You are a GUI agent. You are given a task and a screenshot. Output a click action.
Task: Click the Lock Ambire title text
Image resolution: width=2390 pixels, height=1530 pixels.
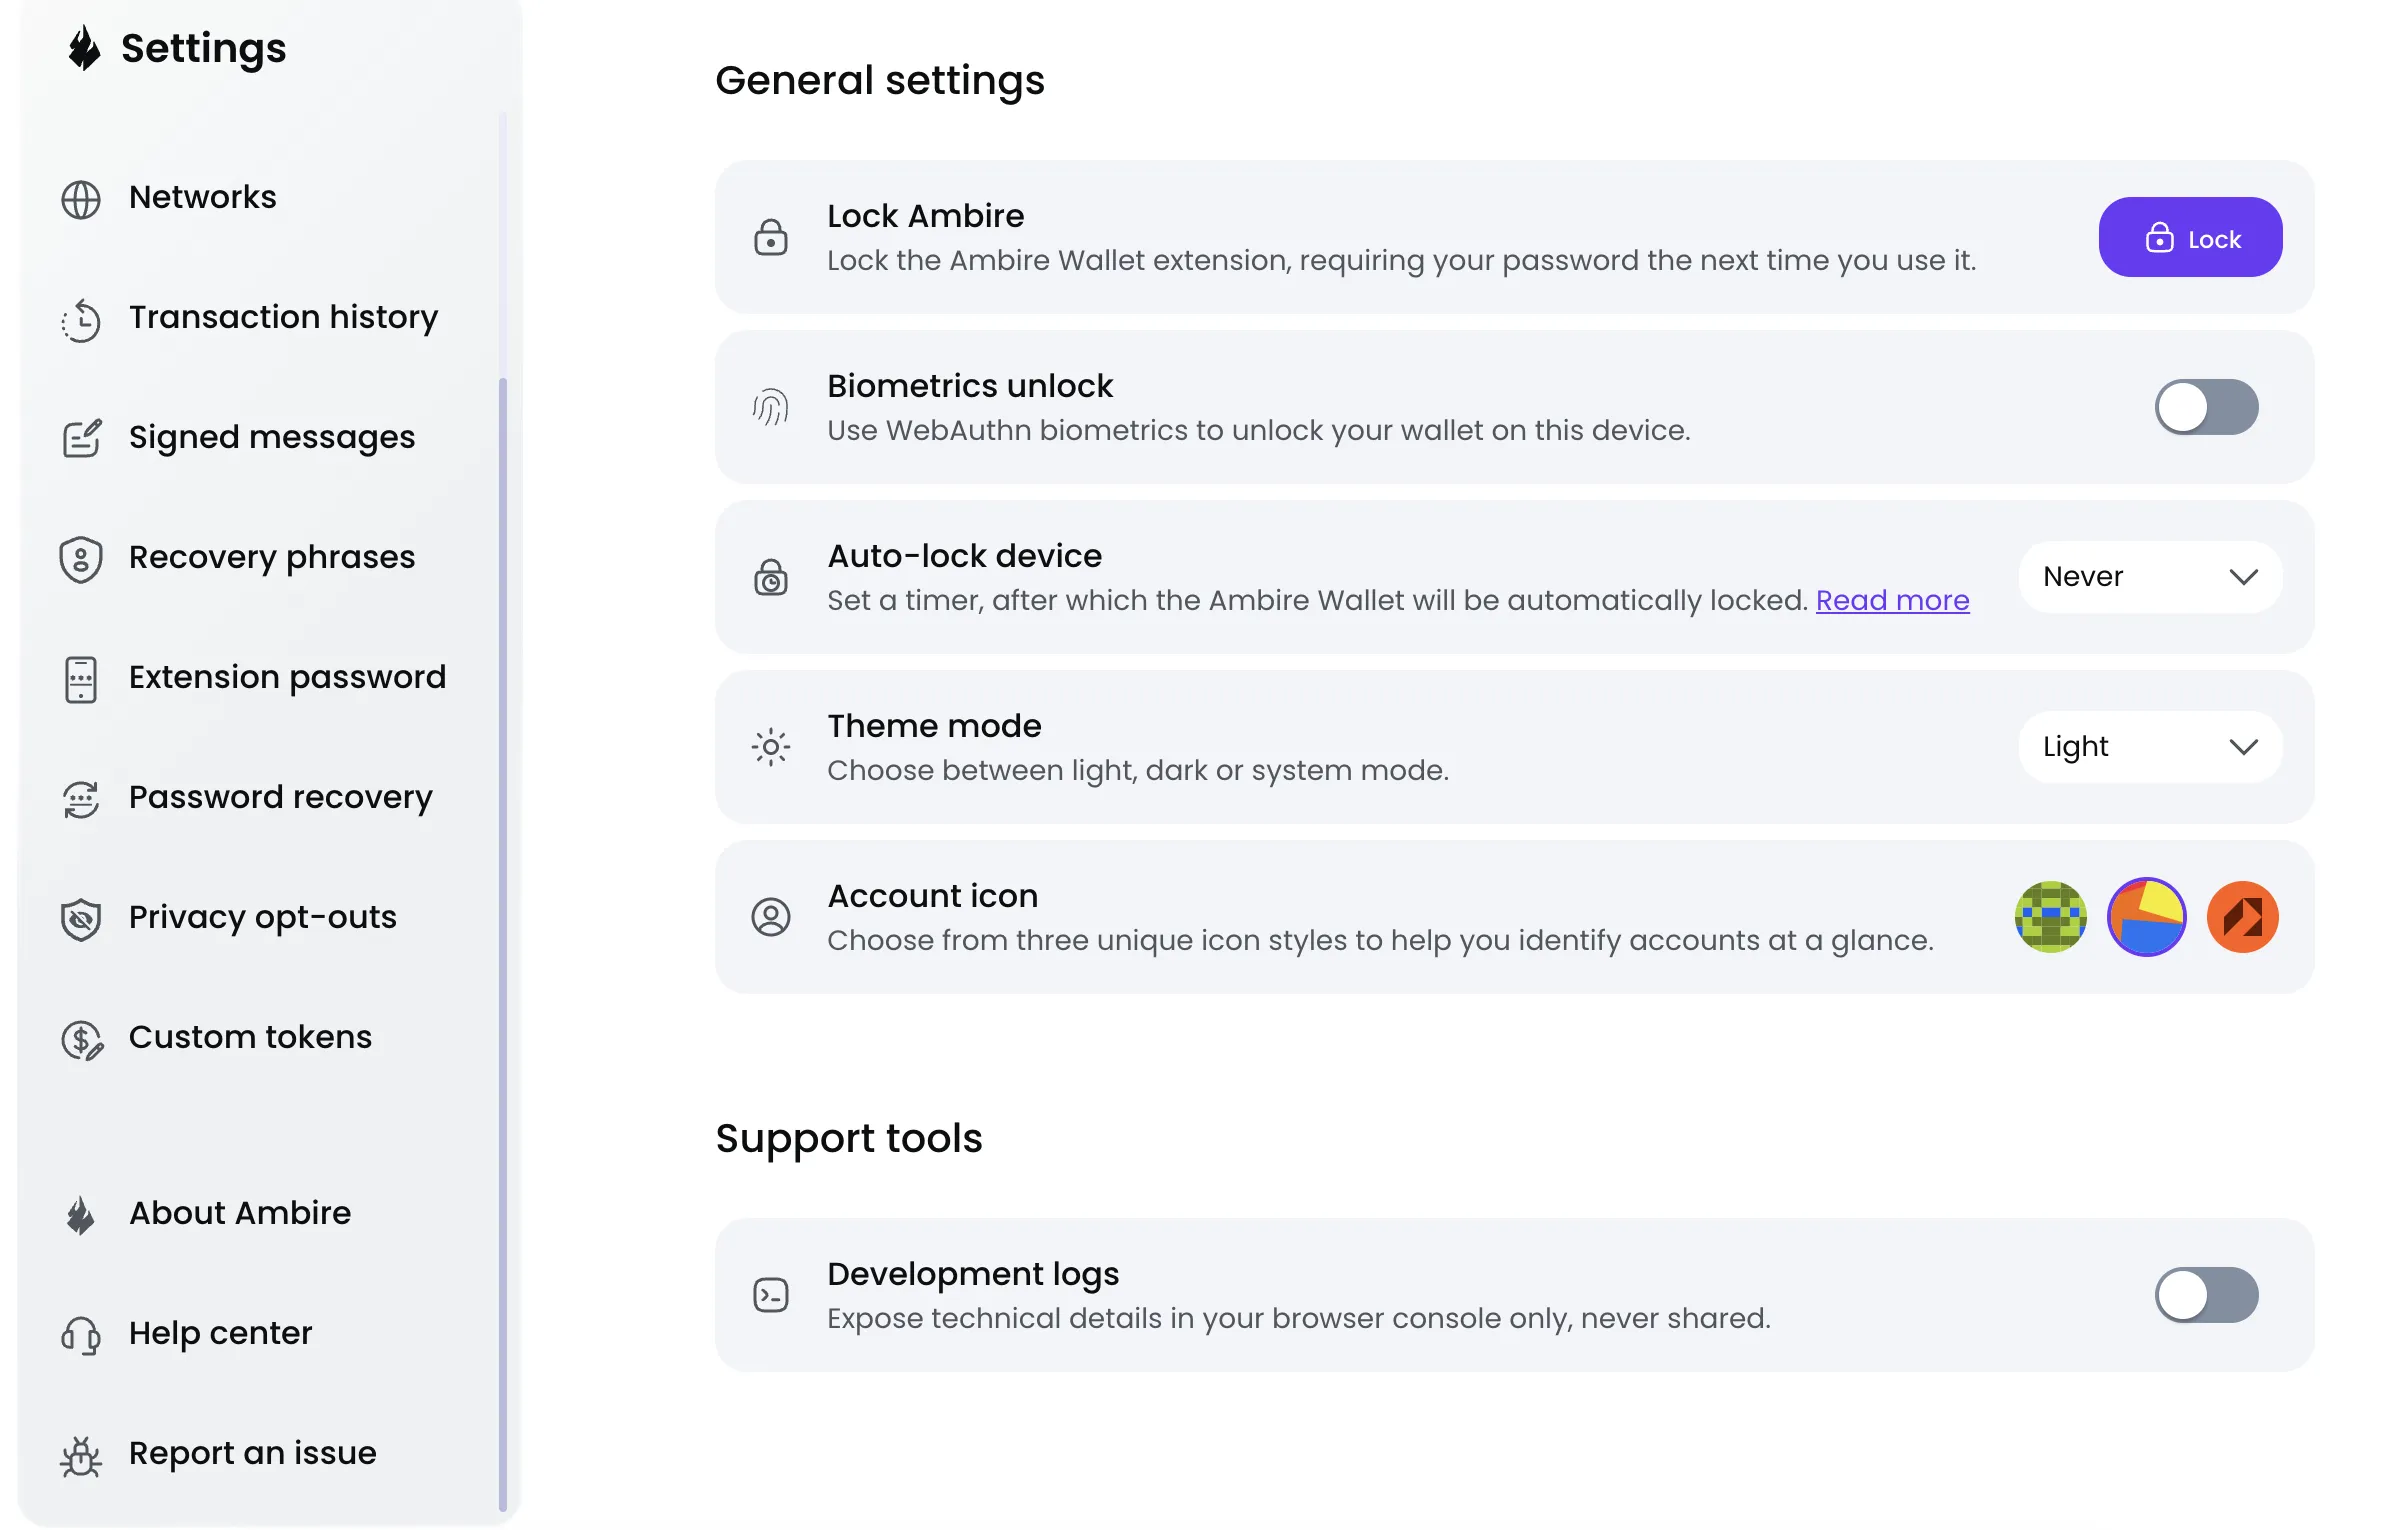[926, 216]
